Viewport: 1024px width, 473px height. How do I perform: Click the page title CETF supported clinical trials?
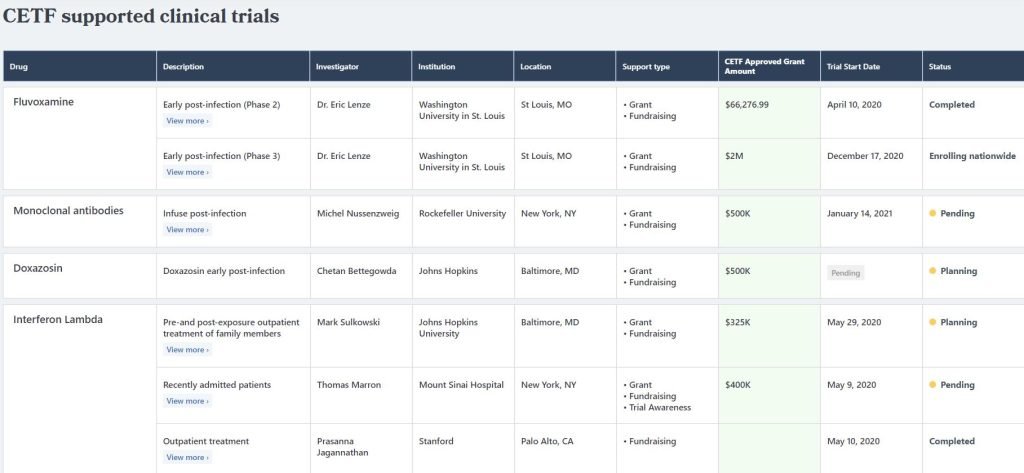coord(141,17)
